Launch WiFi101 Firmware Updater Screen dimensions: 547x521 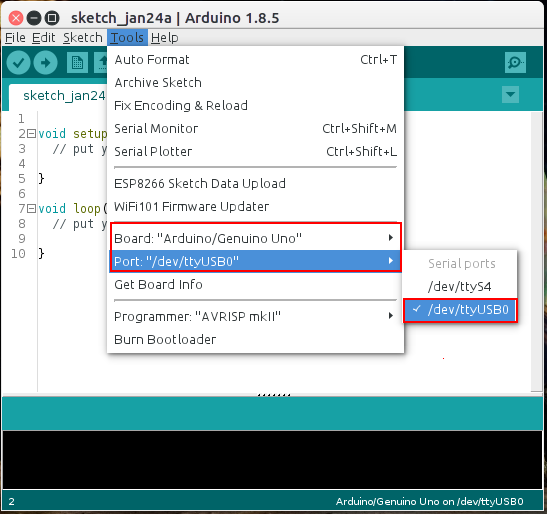[x=255, y=207]
